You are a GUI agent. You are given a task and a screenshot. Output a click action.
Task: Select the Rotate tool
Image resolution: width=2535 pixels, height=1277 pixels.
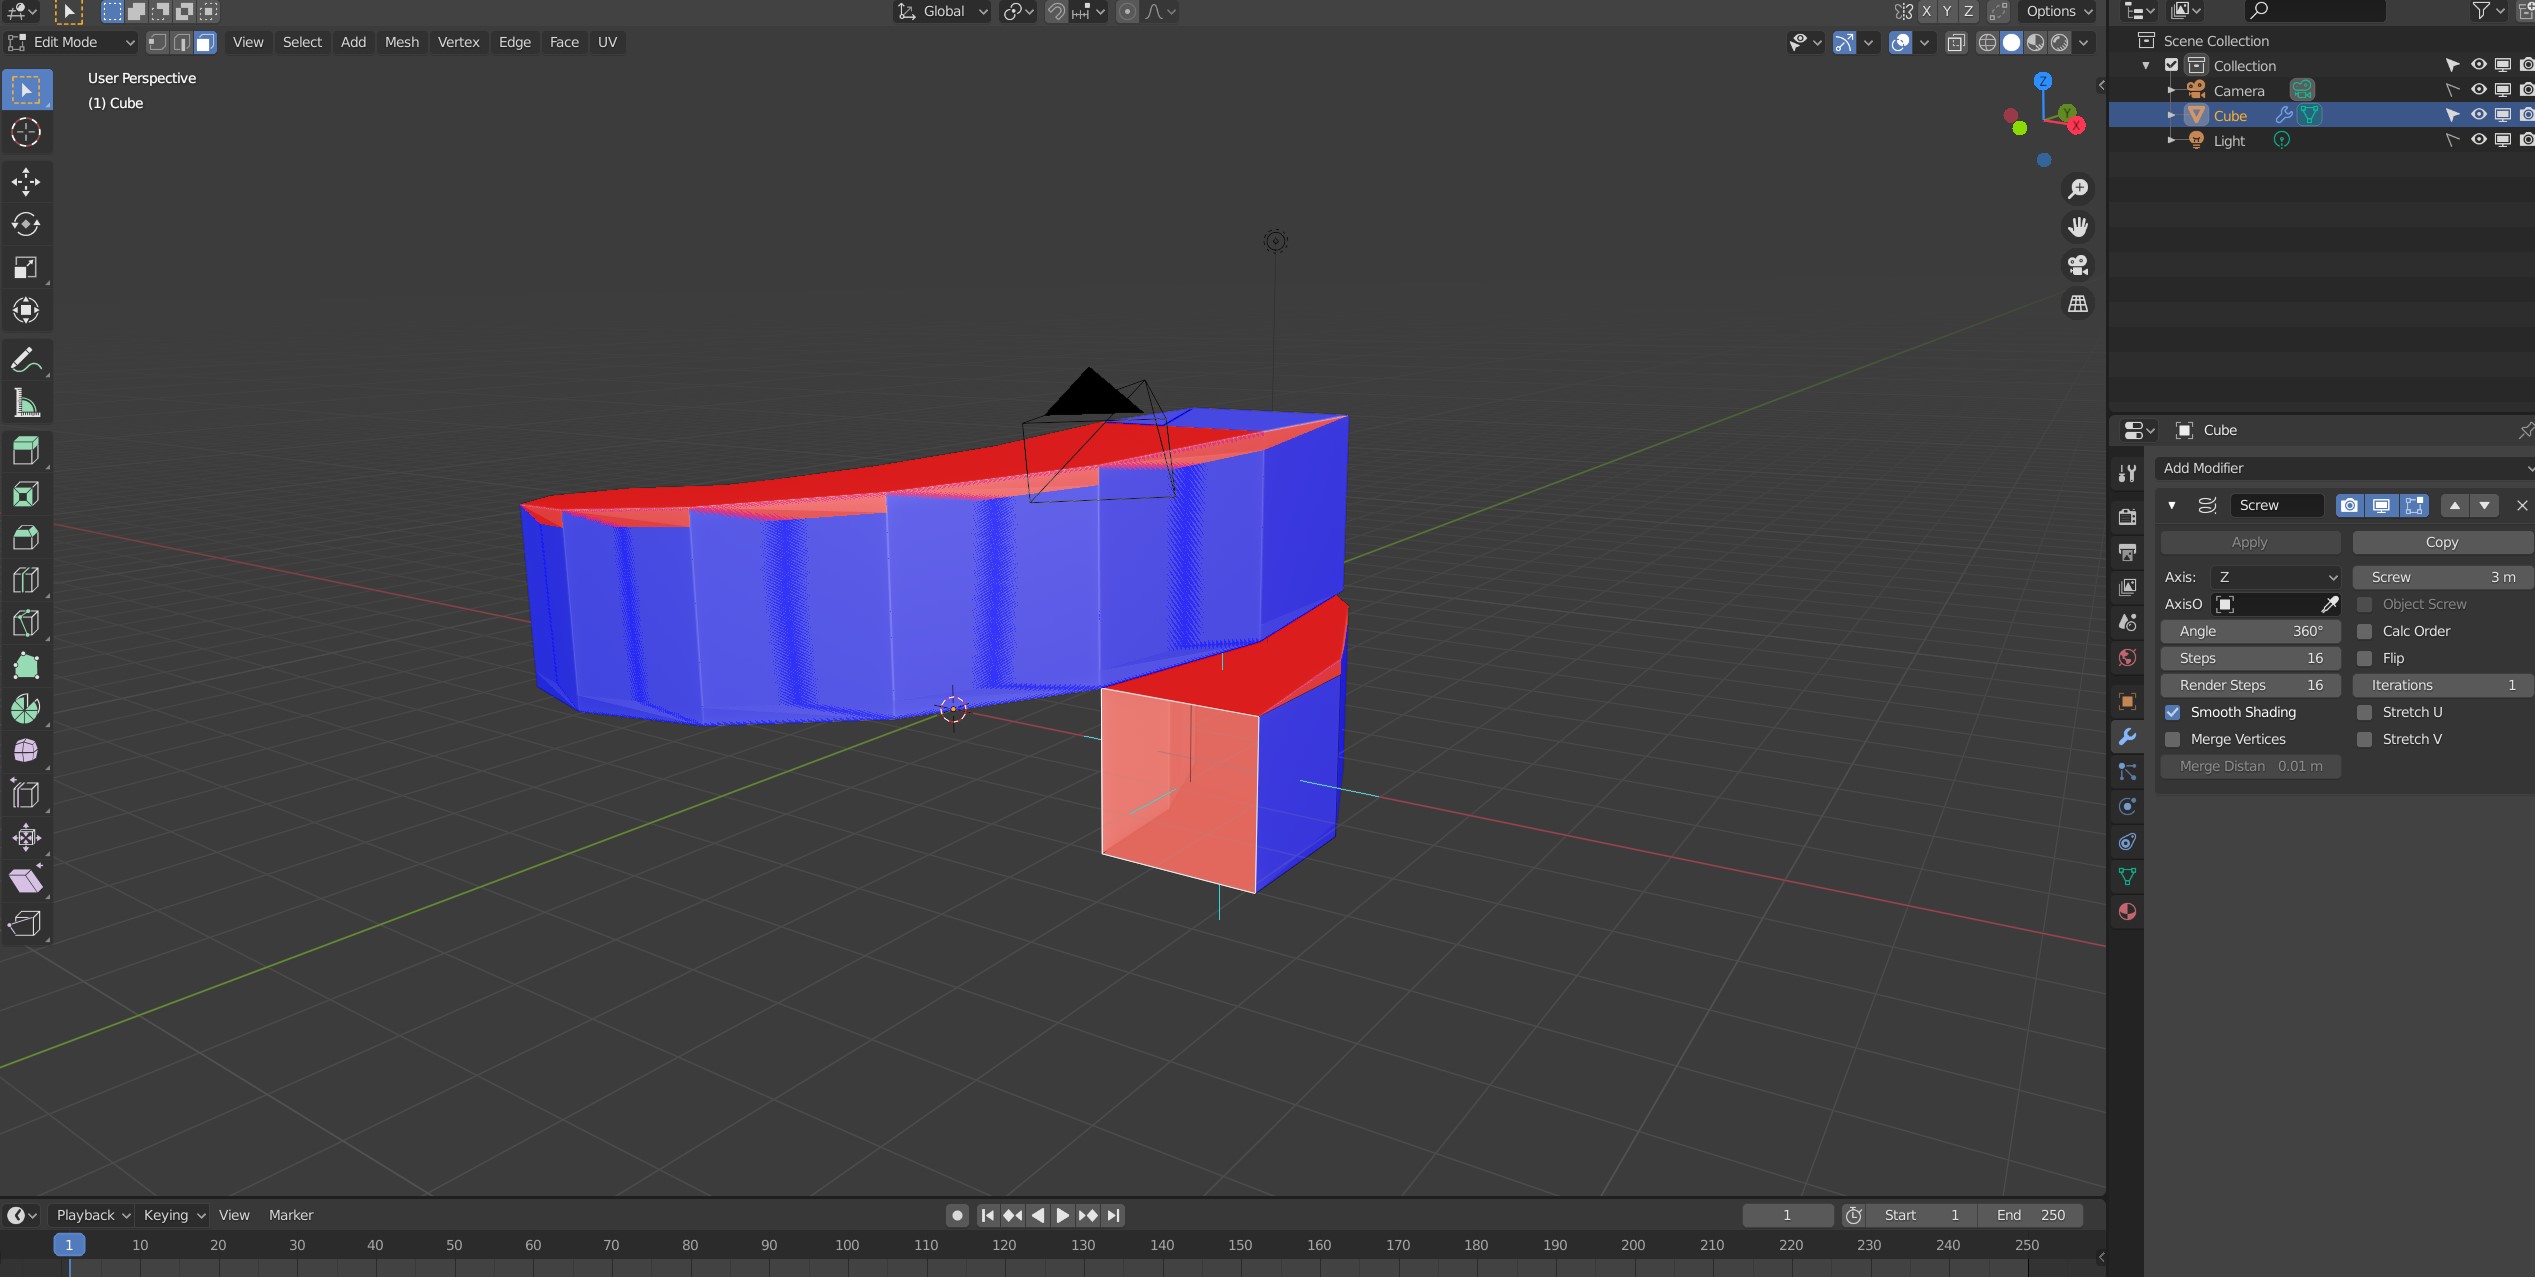coord(26,224)
